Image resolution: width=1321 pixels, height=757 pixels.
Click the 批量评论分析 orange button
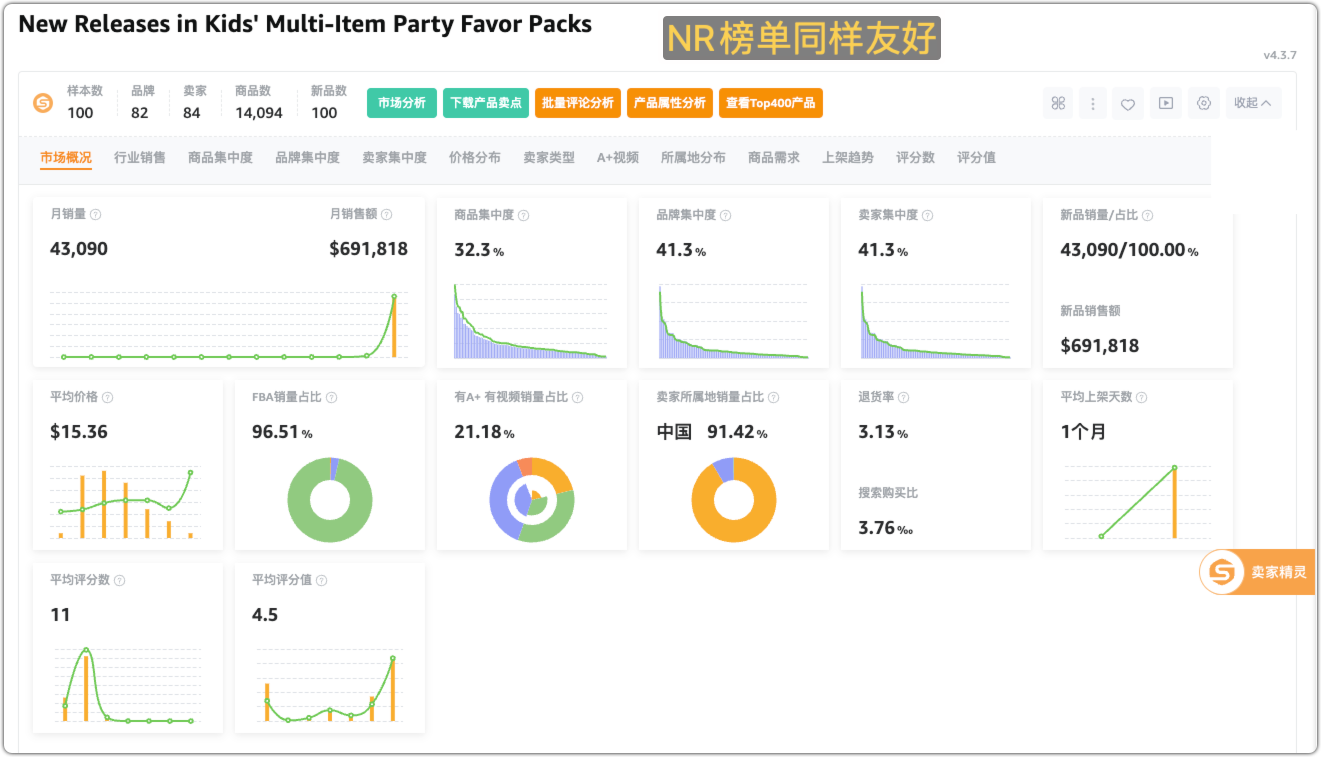pos(578,103)
